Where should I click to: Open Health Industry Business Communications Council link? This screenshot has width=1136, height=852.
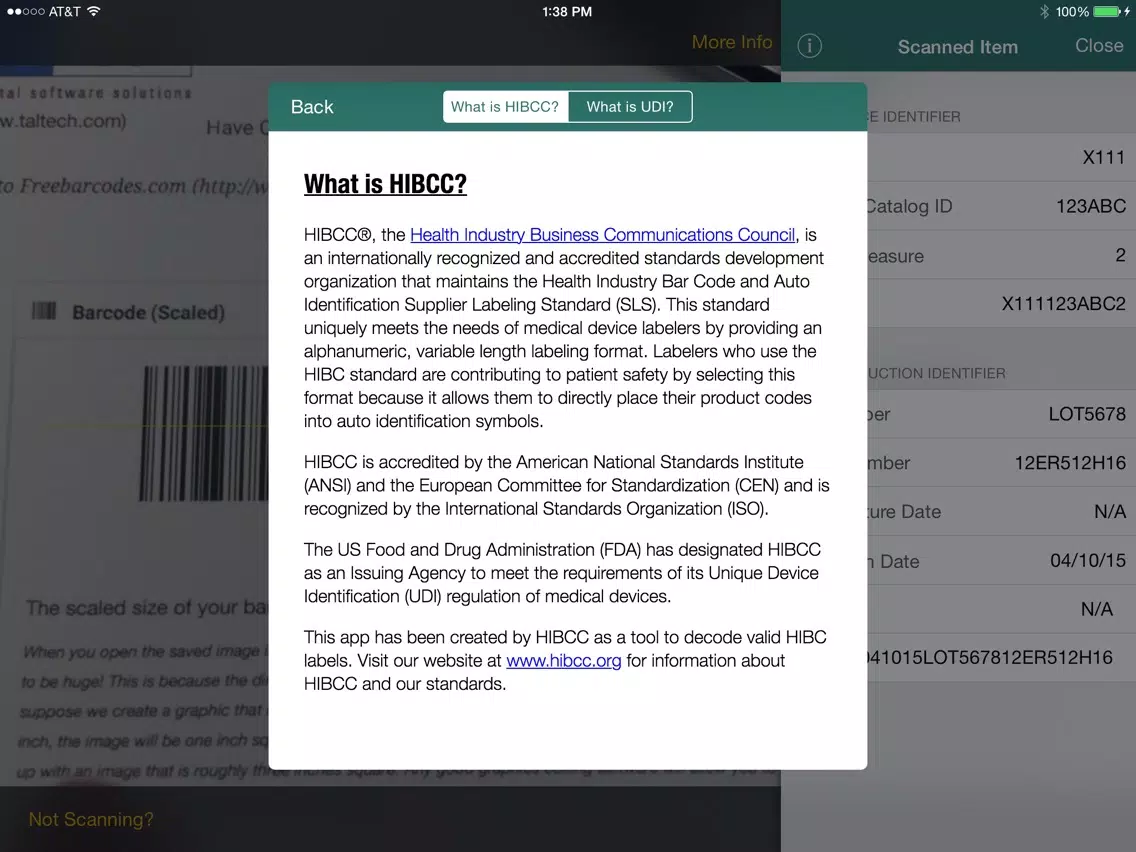pyautogui.click(x=602, y=235)
